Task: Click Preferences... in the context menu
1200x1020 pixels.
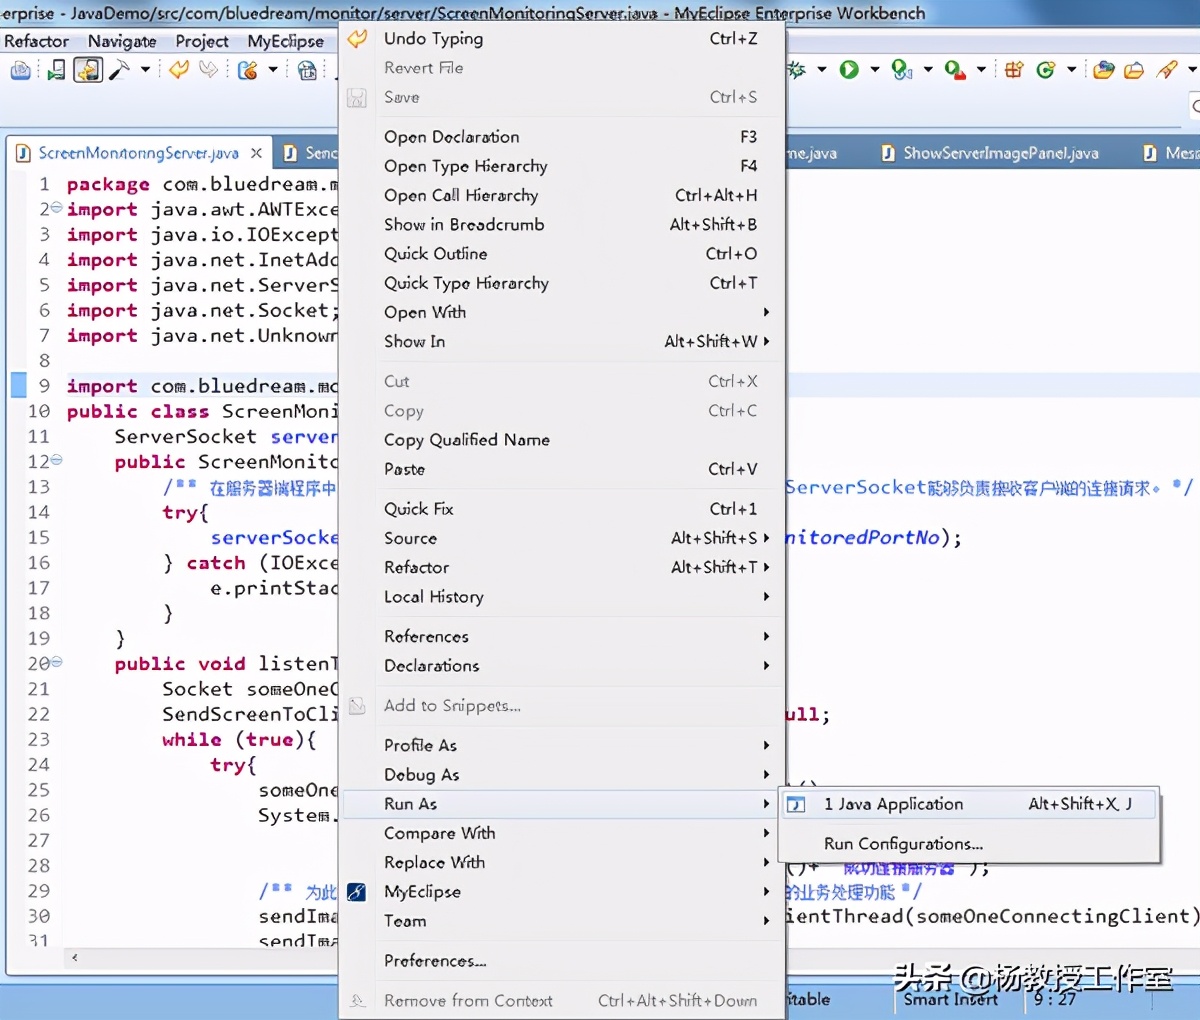Action: click(435, 961)
